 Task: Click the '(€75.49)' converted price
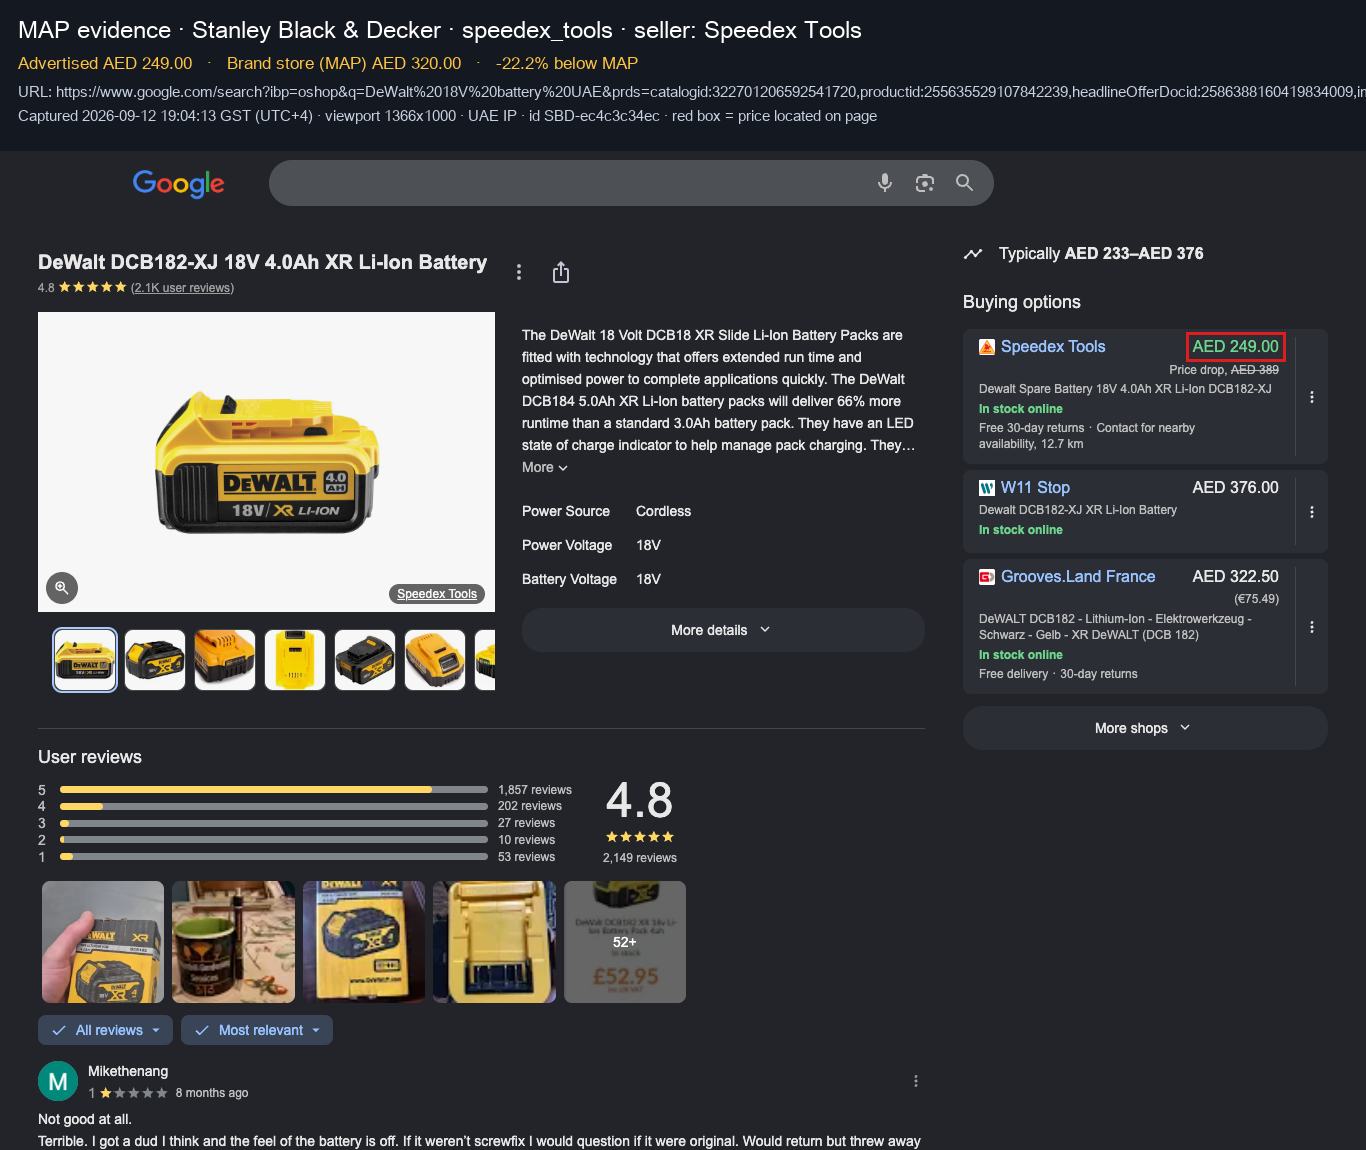(1256, 599)
